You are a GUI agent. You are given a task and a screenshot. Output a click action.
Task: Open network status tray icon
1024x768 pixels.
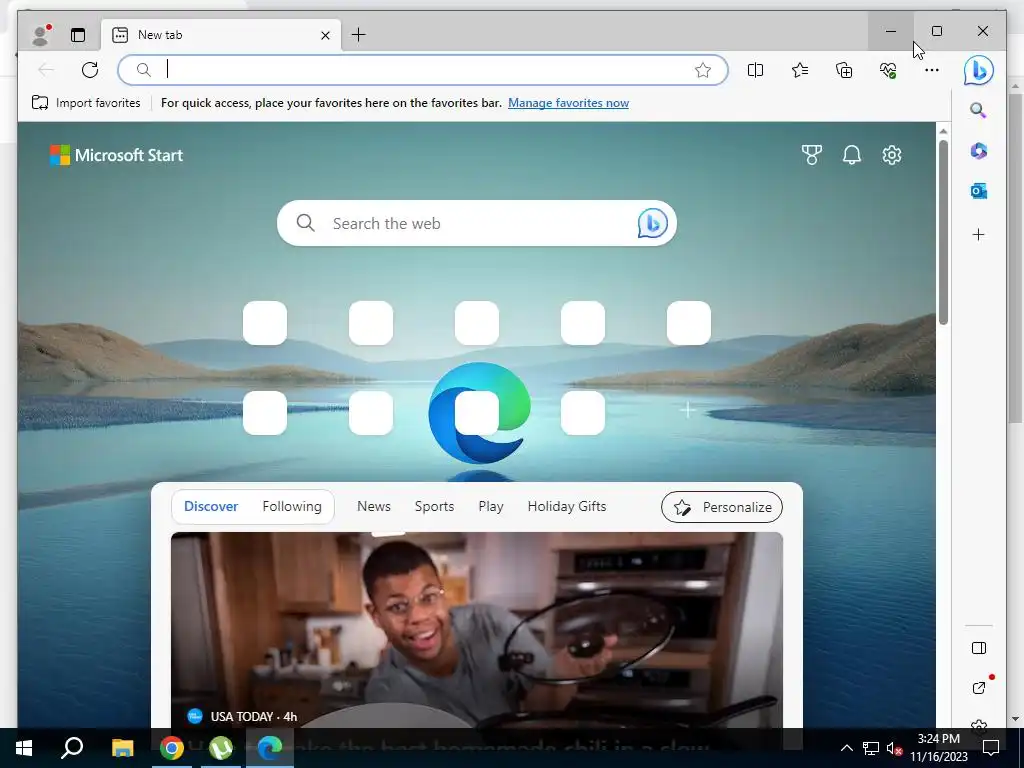tap(871, 748)
